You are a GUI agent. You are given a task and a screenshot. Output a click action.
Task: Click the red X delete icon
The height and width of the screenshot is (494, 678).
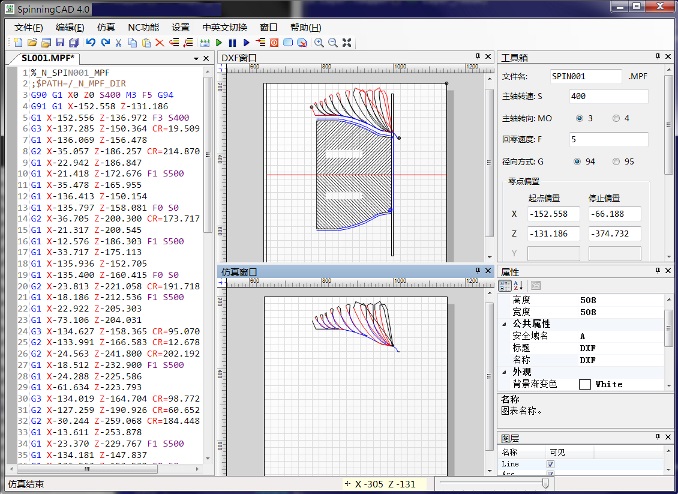coord(160,43)
